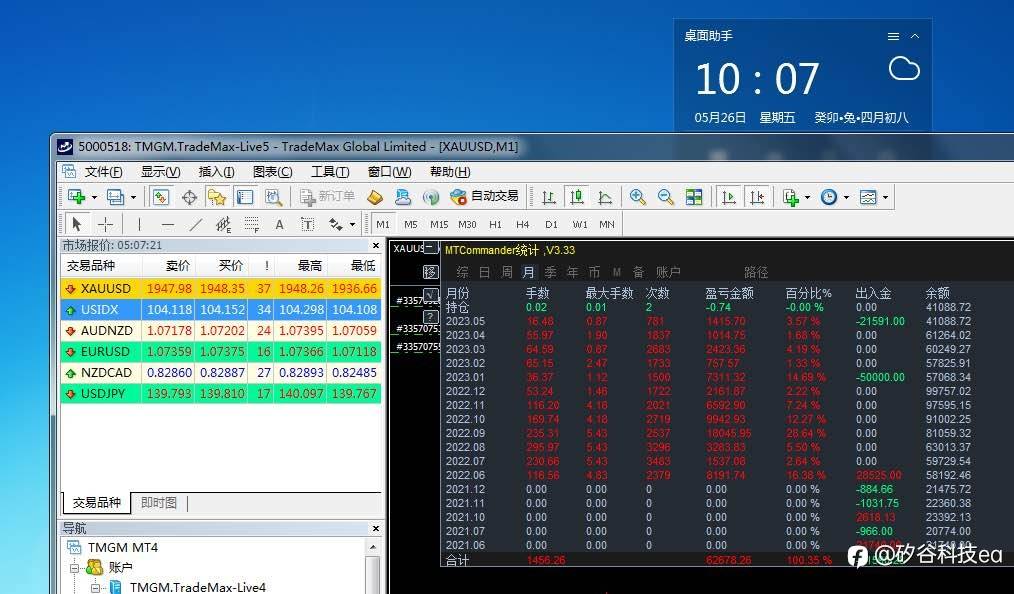Expand the Templates dropdown arrow
Screen dimensions: 1014x594
click(885, 197)
